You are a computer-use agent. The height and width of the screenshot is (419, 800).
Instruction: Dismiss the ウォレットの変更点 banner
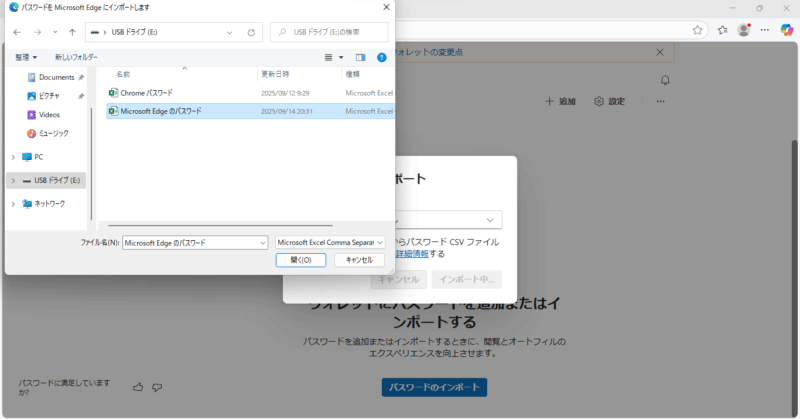(660, 52)
